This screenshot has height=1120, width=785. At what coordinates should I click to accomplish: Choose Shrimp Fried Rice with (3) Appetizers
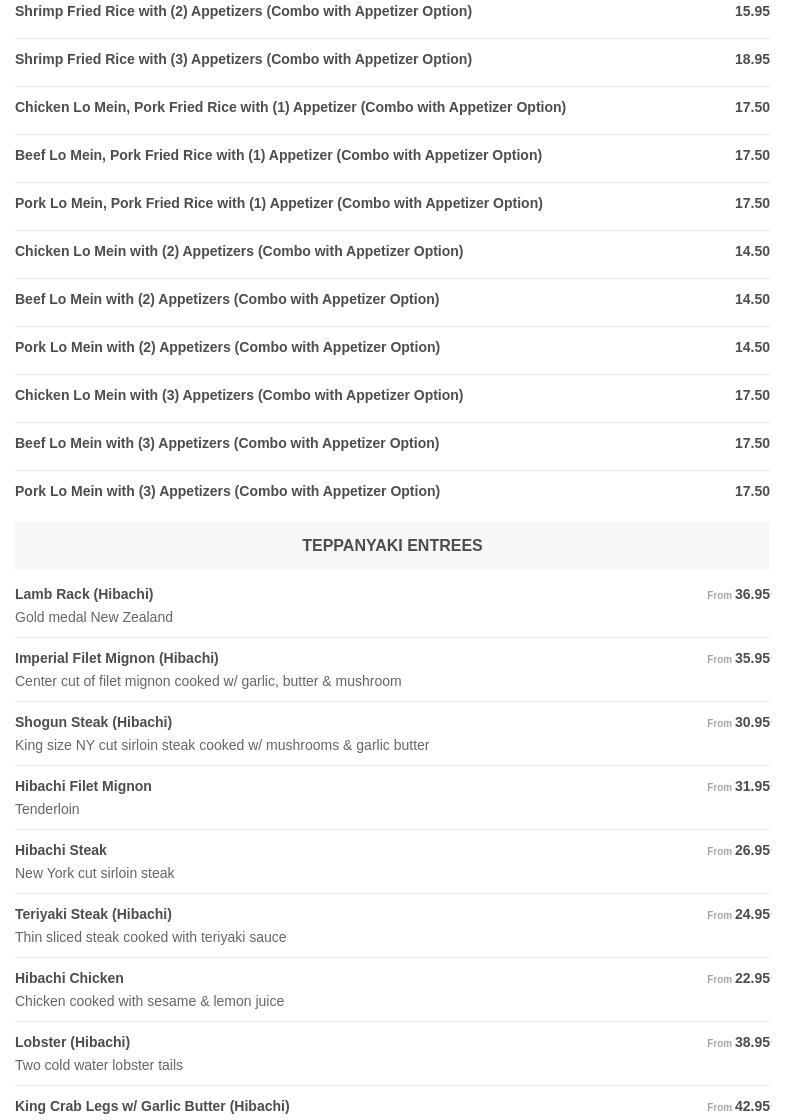pyautogui.click(x=243, y=59)
